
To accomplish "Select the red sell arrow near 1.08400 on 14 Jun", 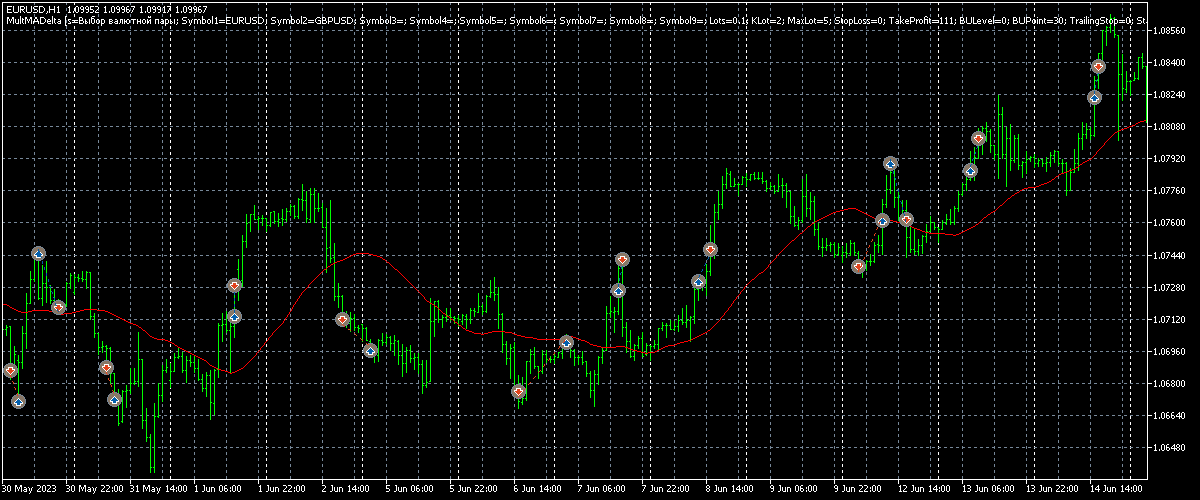I will coord(1098,67).
